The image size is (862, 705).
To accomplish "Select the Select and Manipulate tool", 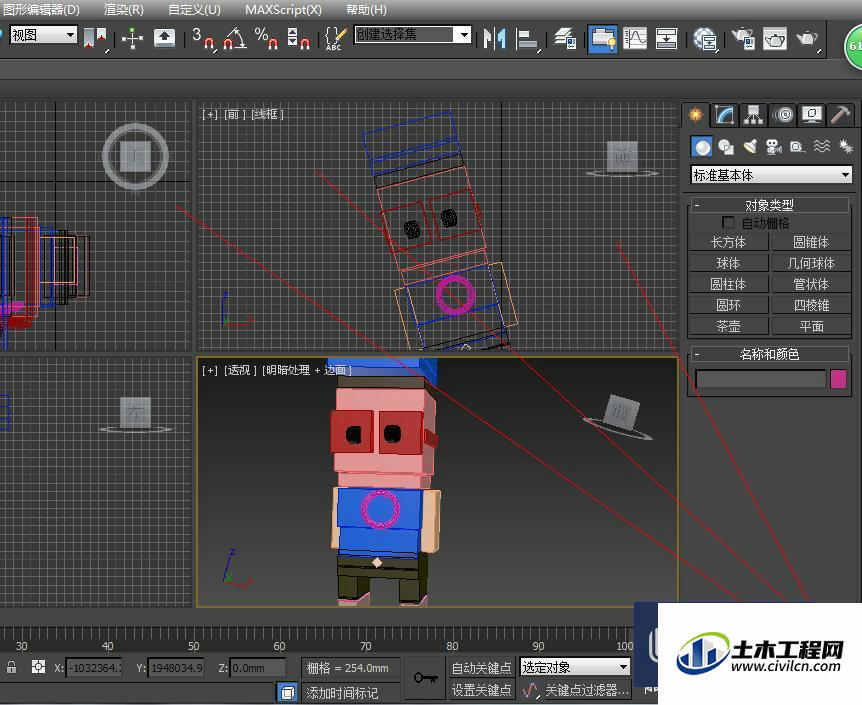I will pos(132,38).
